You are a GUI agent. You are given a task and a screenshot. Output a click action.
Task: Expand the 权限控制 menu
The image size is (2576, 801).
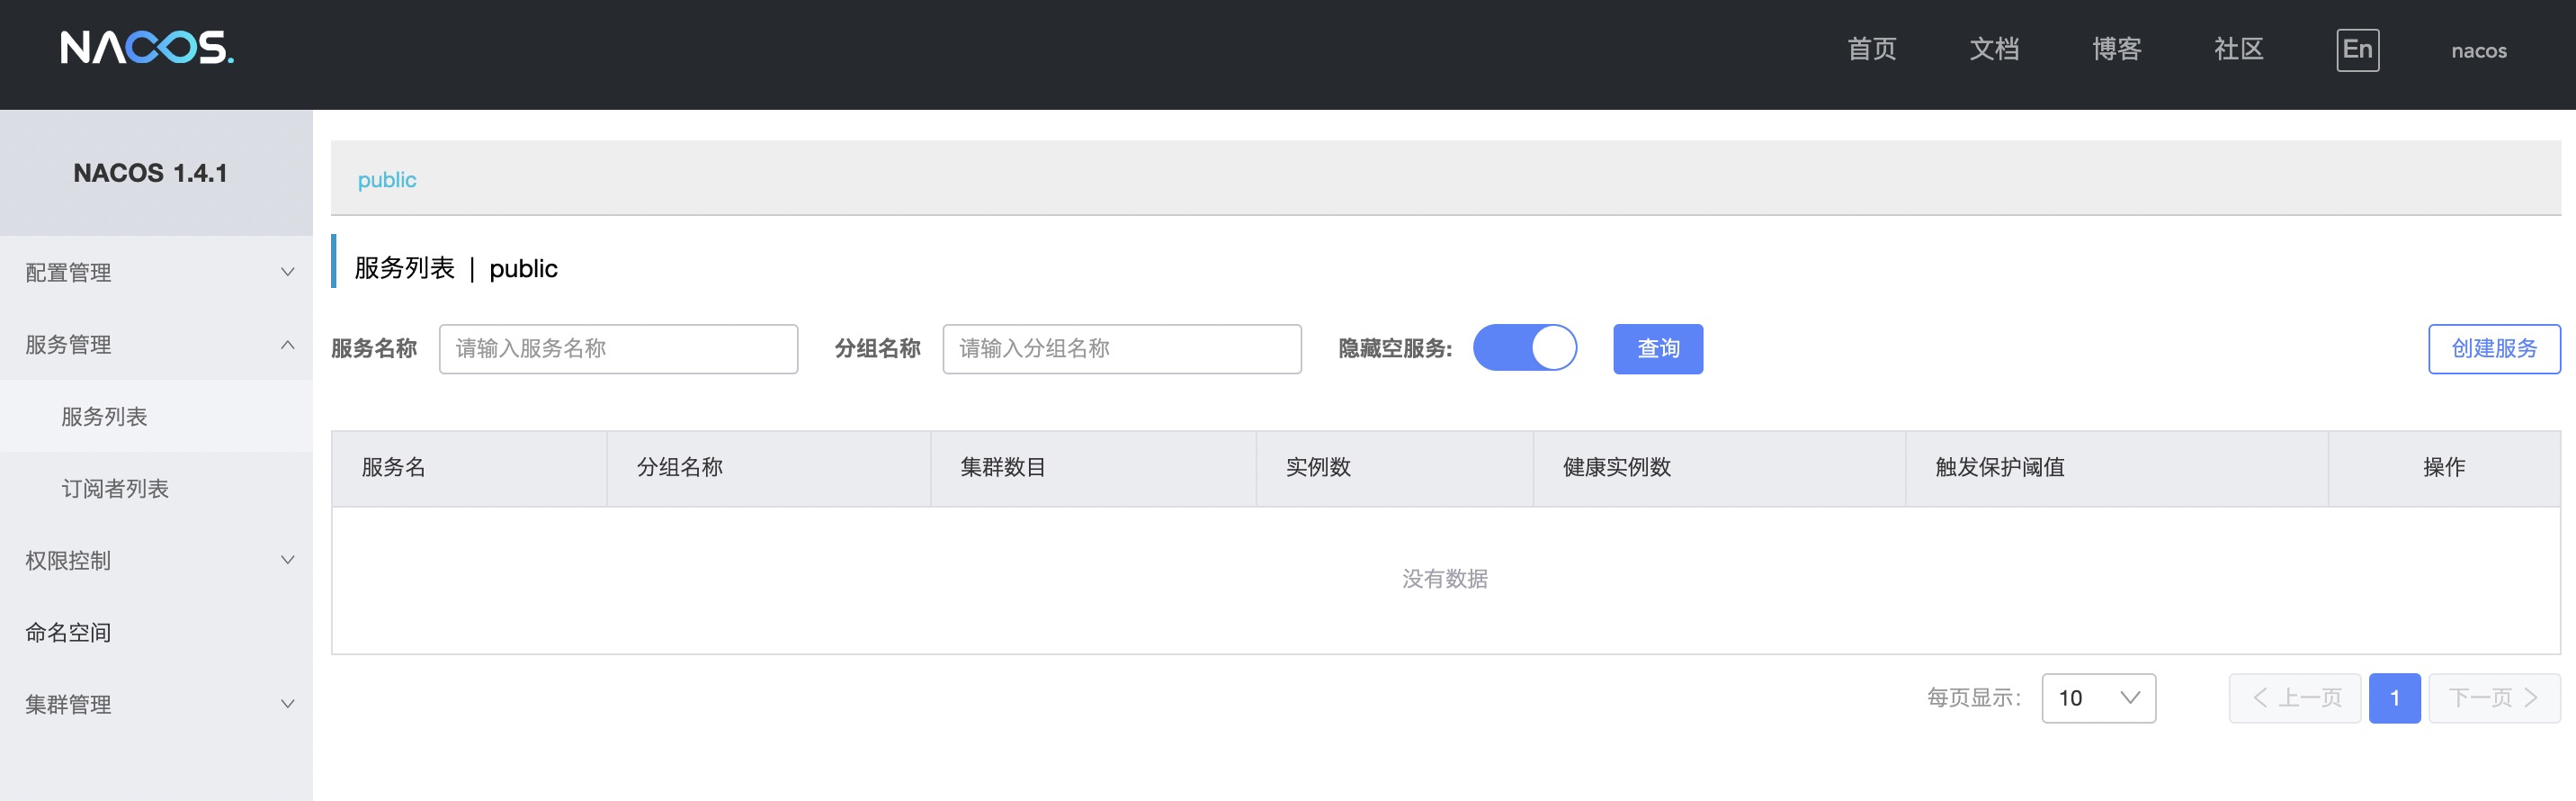[156, 560]
